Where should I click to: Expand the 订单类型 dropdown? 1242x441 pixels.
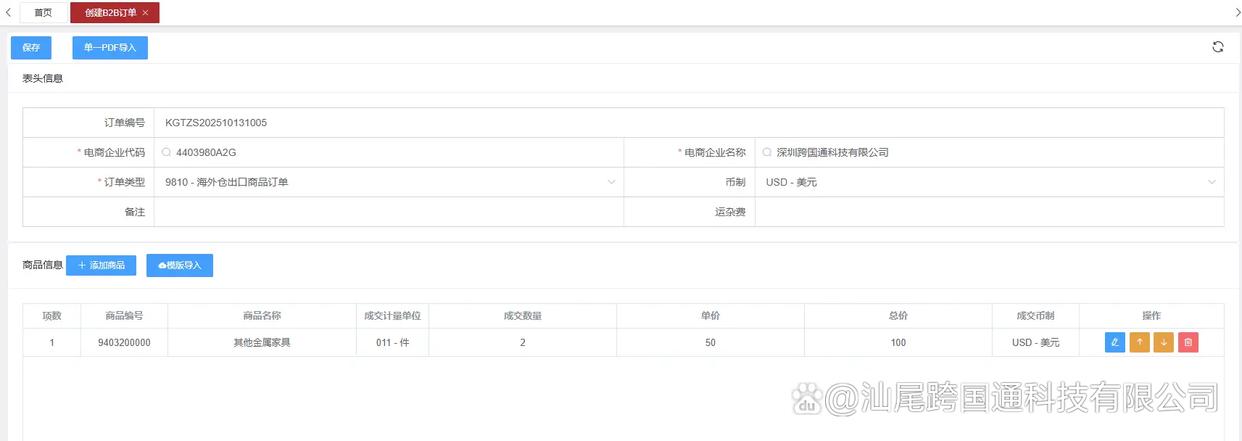[611, 182]
